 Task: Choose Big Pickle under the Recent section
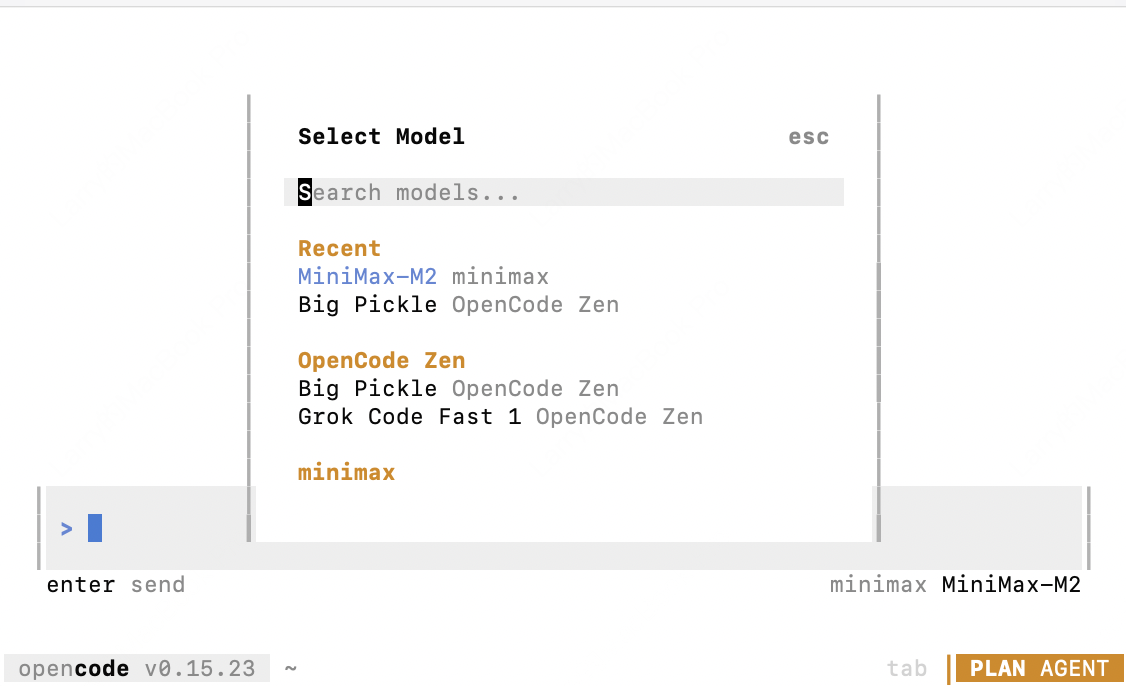367,304
